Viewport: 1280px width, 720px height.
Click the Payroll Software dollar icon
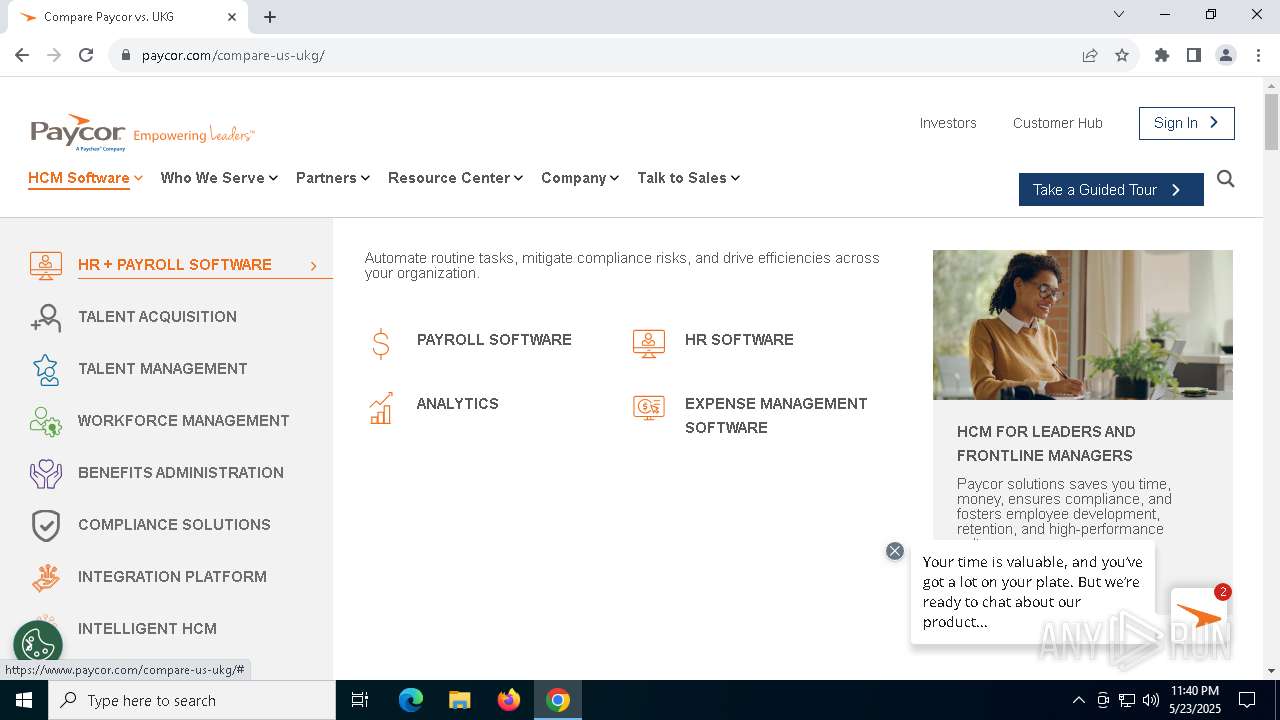tap(380, 344)
